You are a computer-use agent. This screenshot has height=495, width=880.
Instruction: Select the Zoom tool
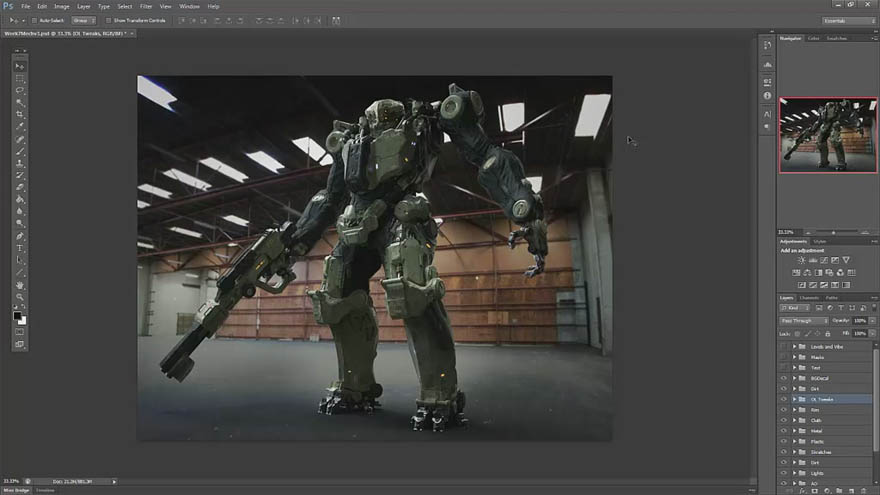pyautogui.click(x=20, y=297)
